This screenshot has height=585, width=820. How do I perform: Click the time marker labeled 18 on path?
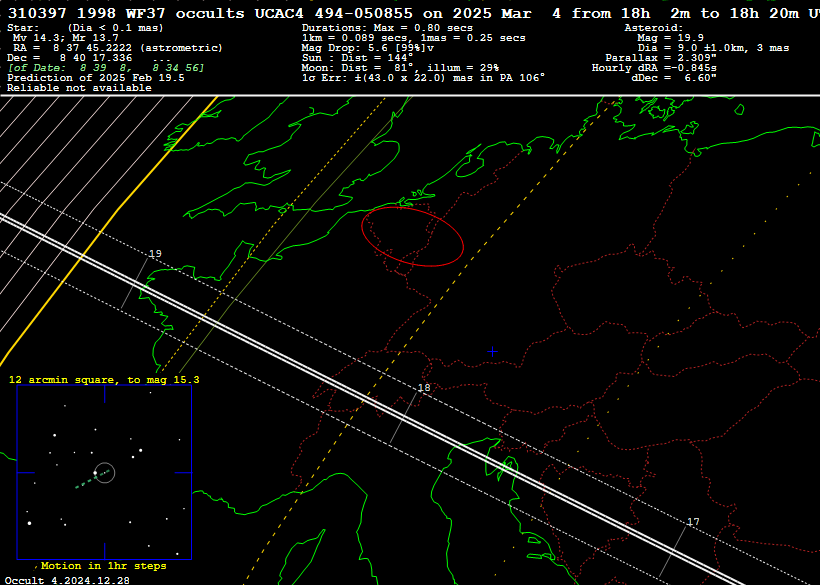[424, 388]
